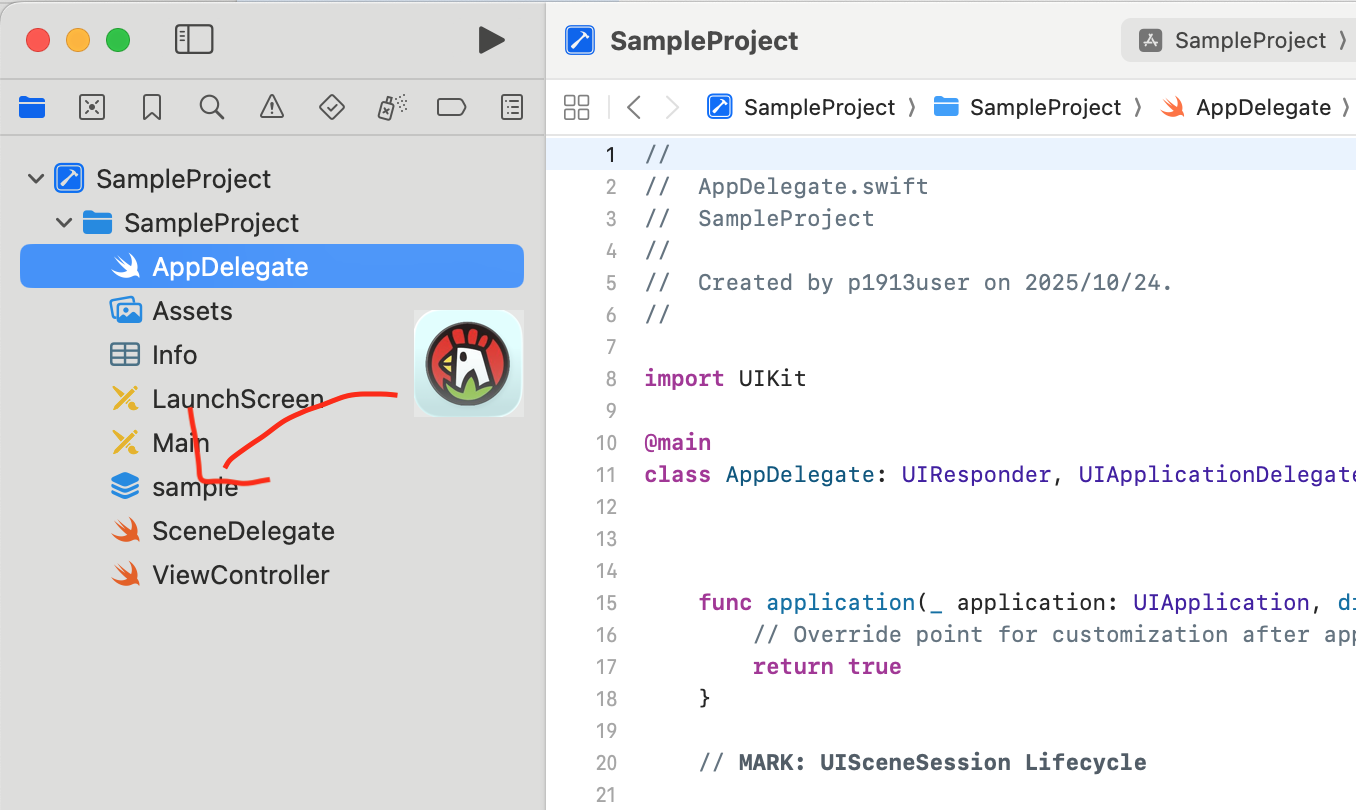Open the Find navigator magnifier icon
This screenshot has height=810, width=1356.
click(211, 107)
